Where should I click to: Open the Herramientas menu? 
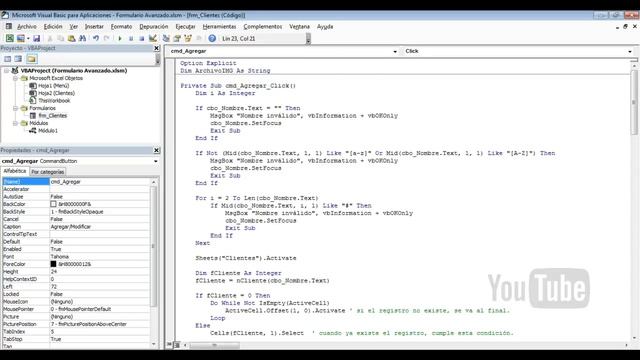[x=220, y=27]
